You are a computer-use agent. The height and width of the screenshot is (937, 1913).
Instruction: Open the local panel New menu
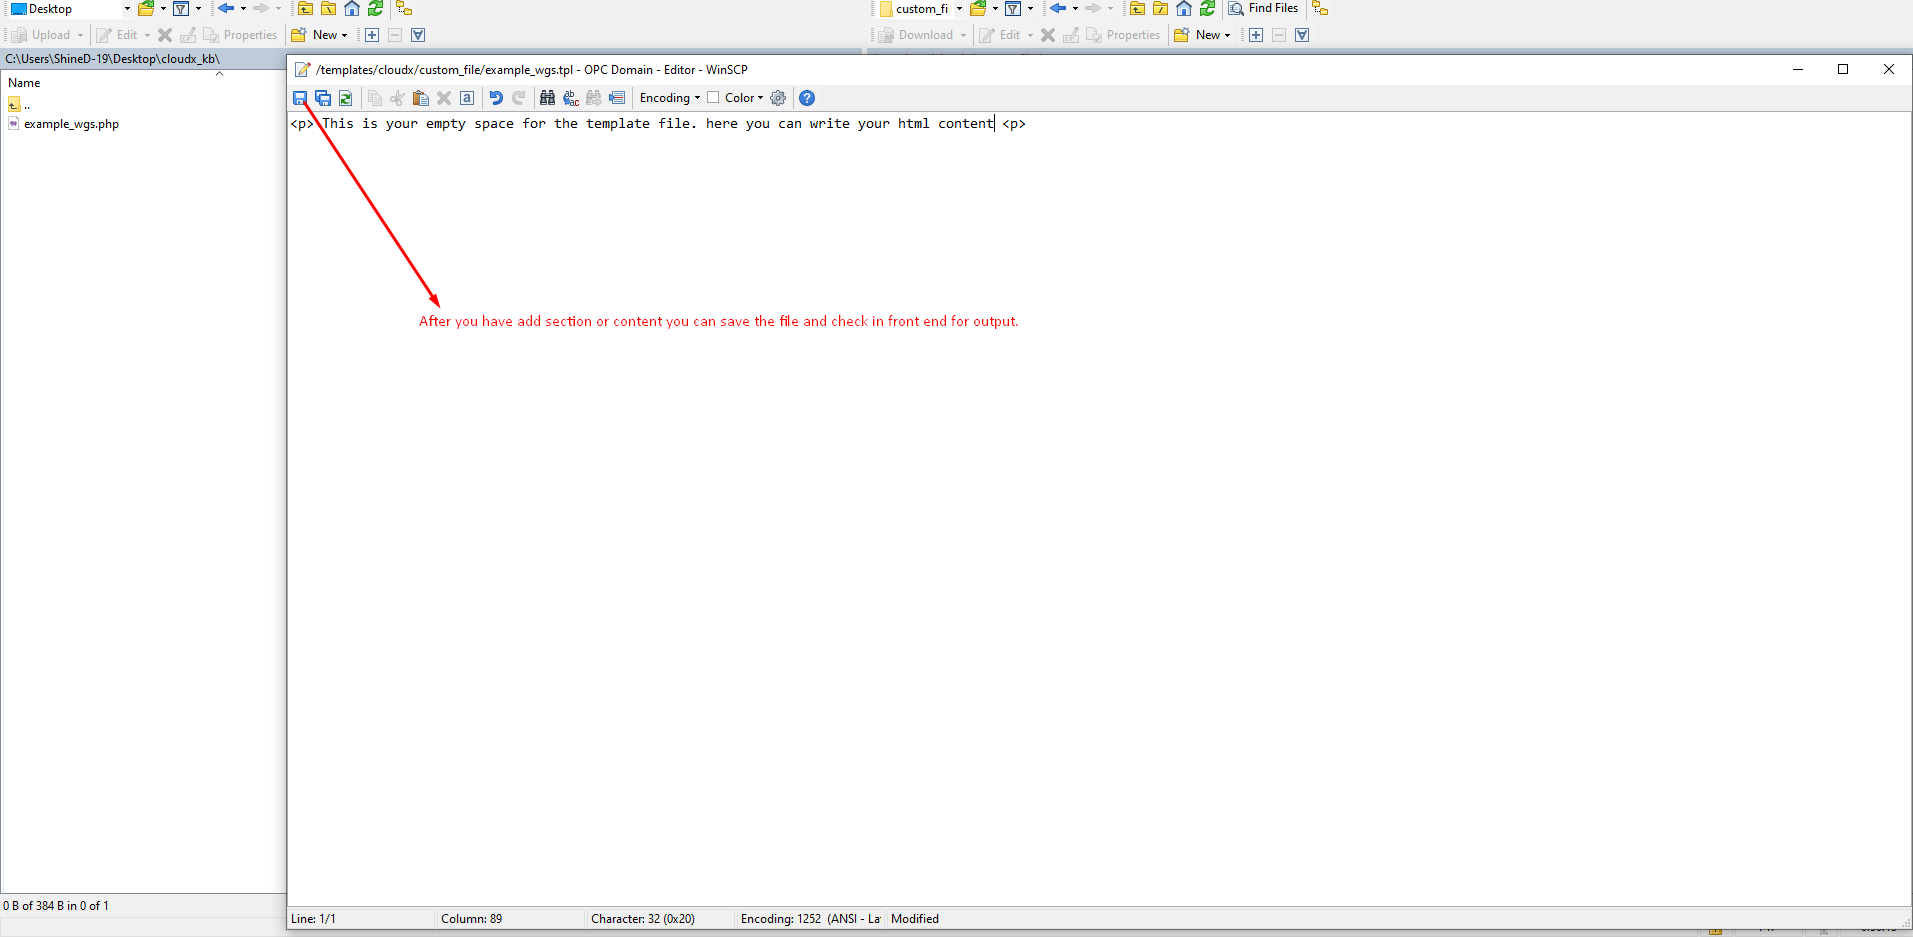tap(322, 35)
